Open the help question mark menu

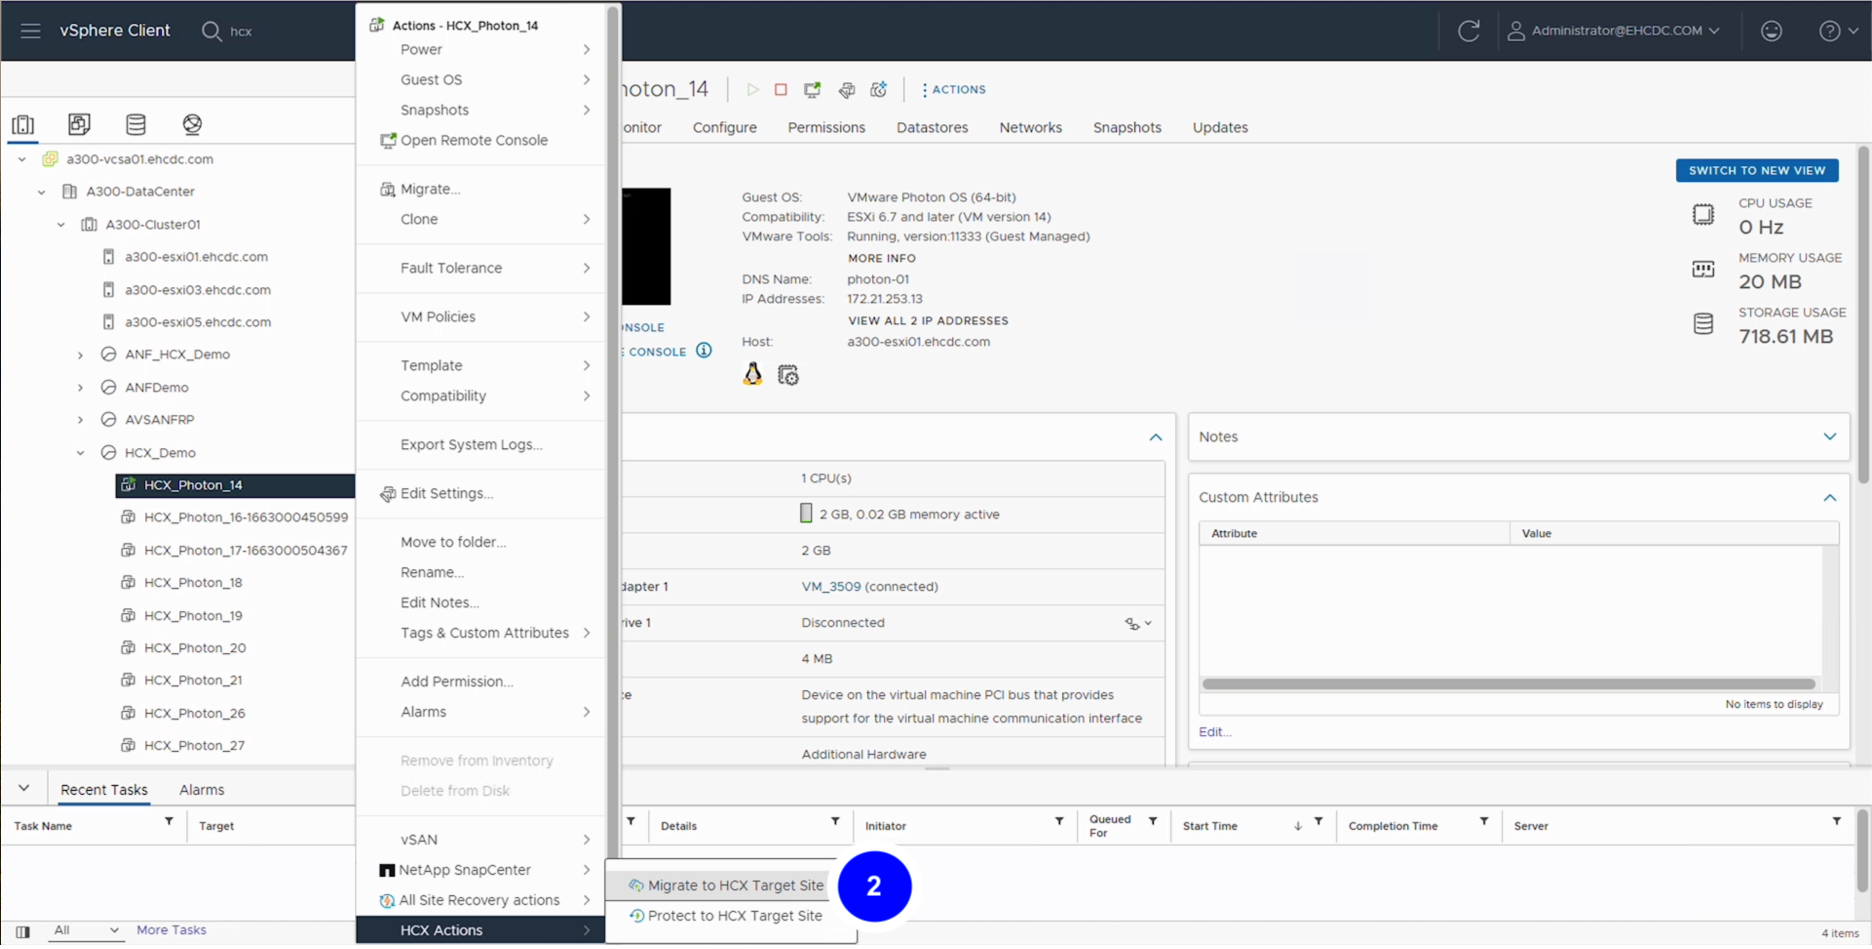[1829, 31]
